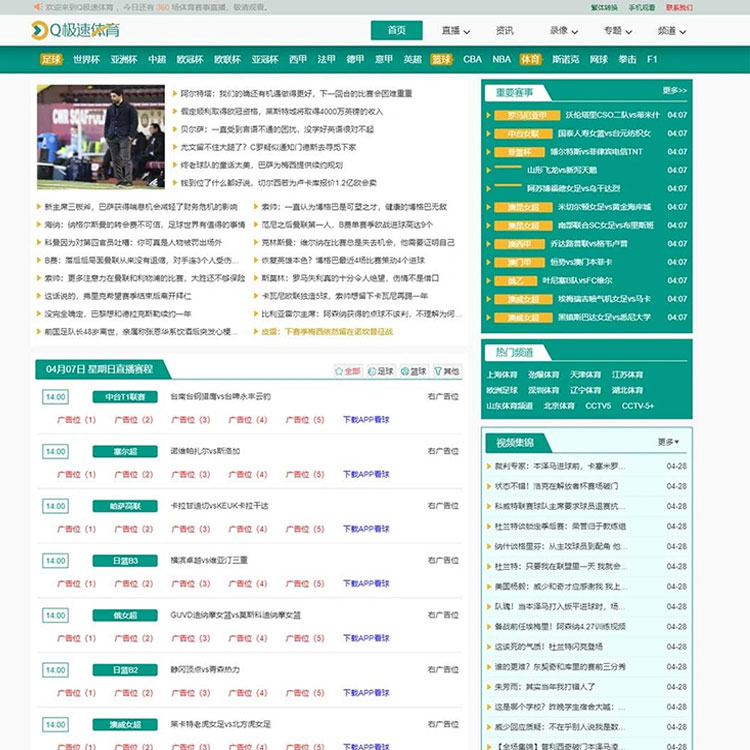Select the 足球 filter with ball icon

click(381, 371)
